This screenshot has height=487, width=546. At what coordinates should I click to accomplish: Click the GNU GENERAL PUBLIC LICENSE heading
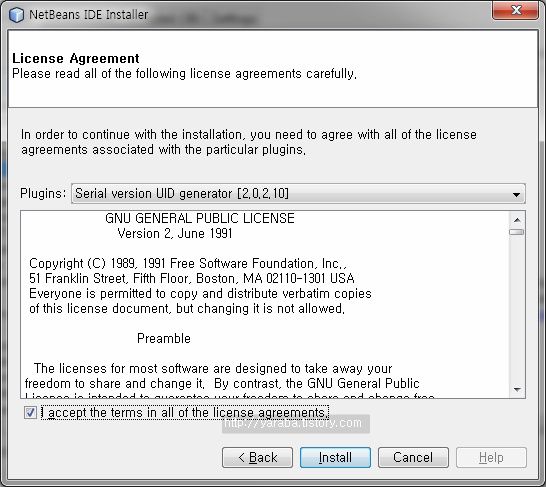[200, 218]
